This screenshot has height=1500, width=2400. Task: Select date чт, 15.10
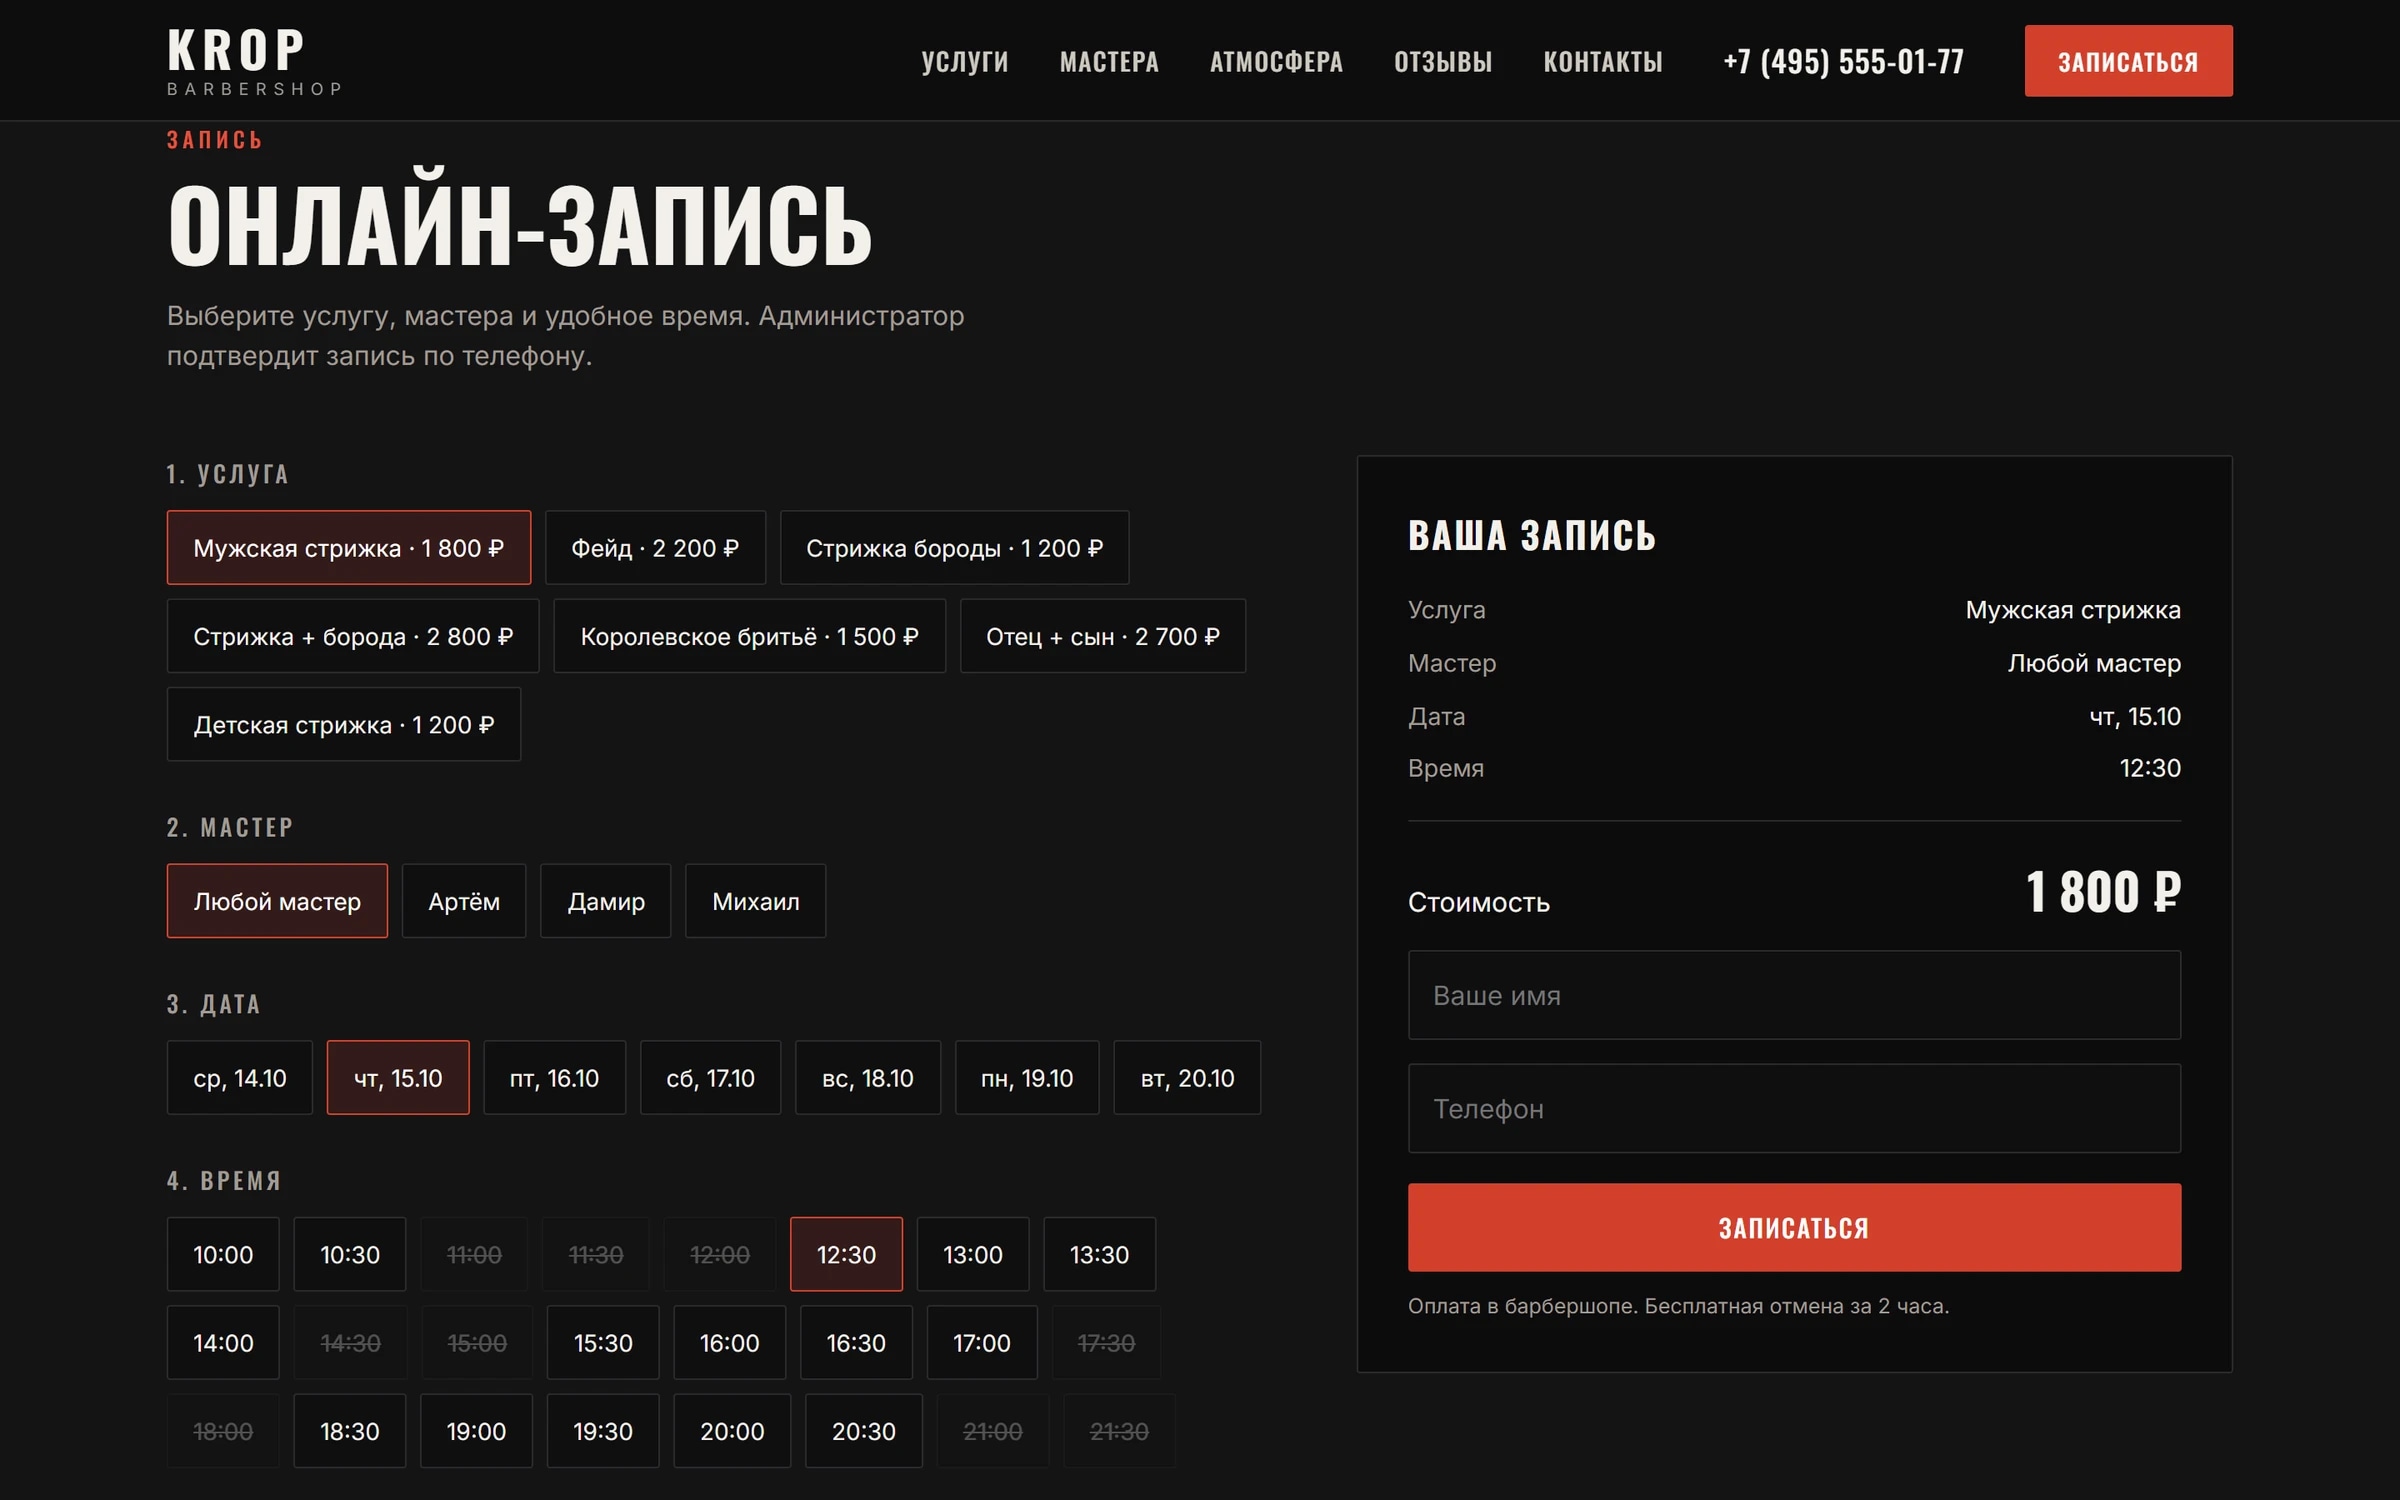click(398, 1078)
